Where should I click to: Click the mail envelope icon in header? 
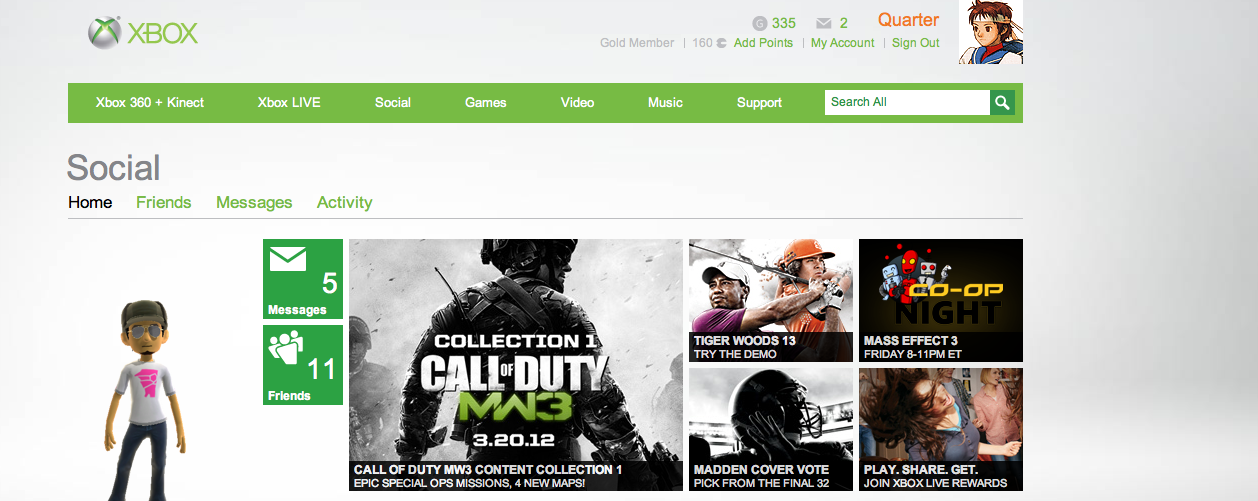pyautogui.click(x=824, y=23)
